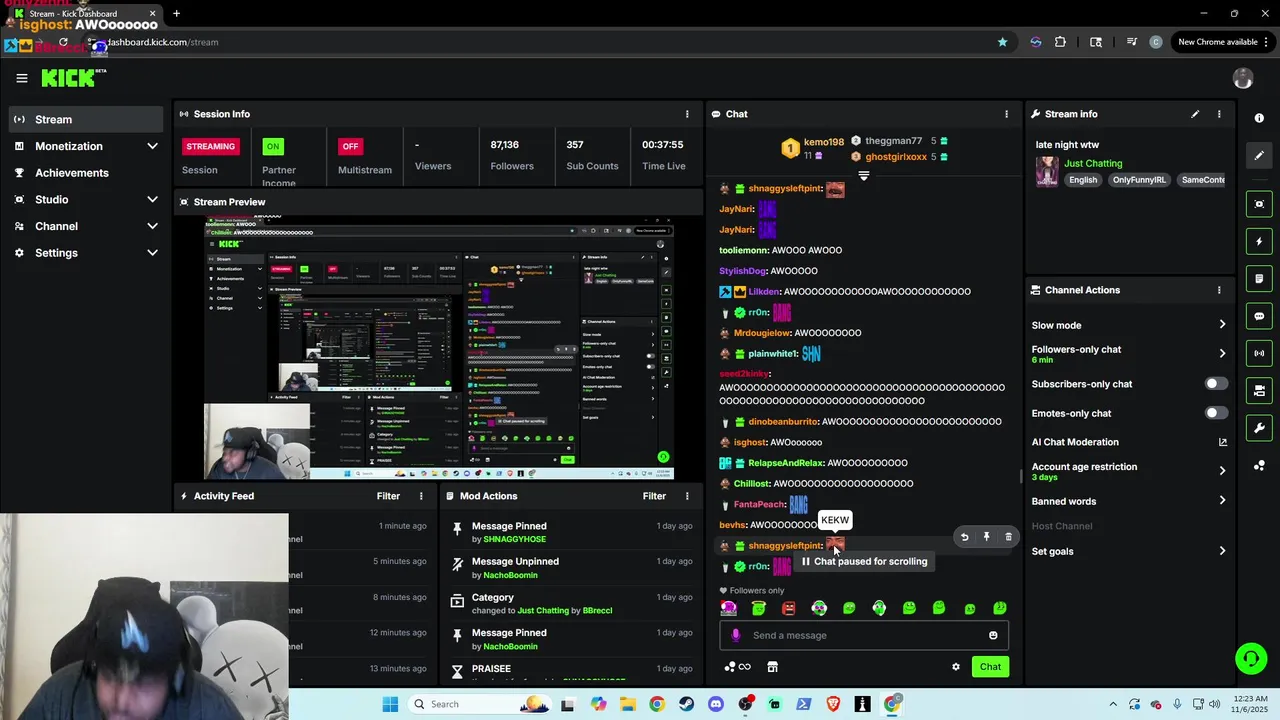Switch to Kick Dashboard browser tab
The width and height of the screenshot is (1280, 720).
[84, 14]
